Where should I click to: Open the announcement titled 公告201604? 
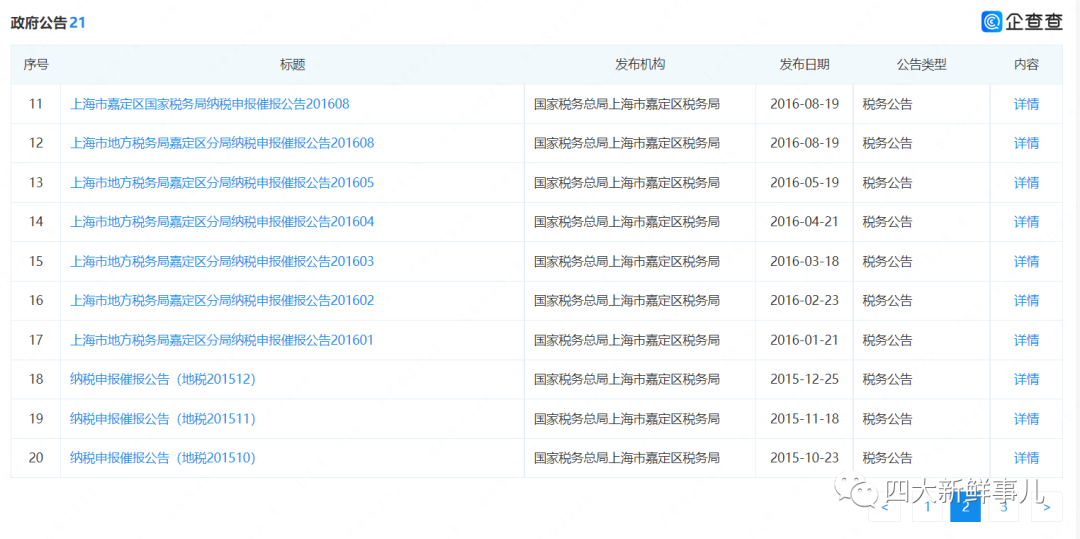coord(222,222)
